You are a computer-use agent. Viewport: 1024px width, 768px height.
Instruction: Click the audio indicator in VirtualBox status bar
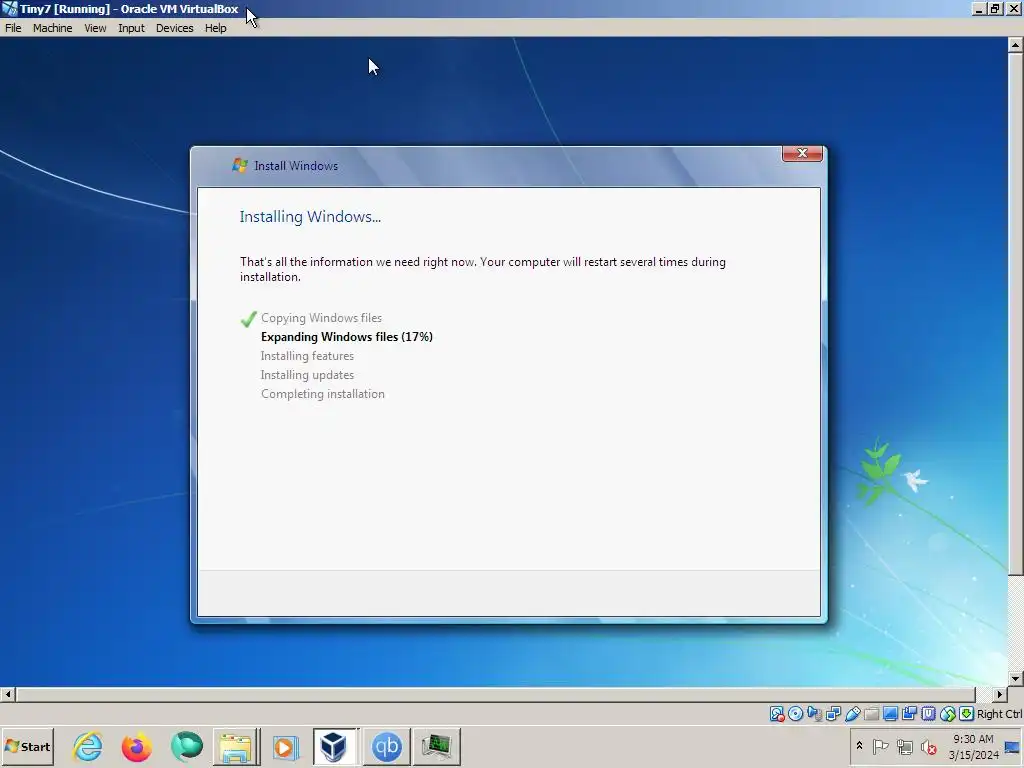[814, 714]
